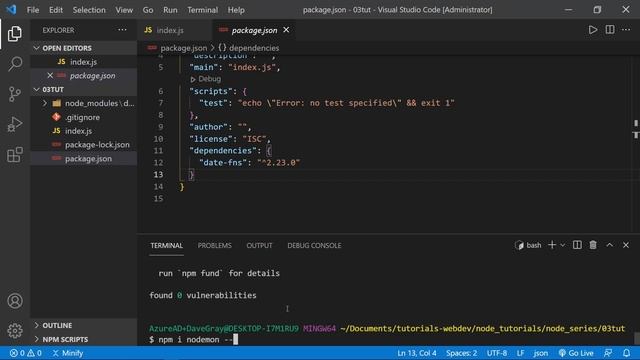Viewport: 640px width, 360px height.
Task: Close the terminal panel
Action: point(626,245)
